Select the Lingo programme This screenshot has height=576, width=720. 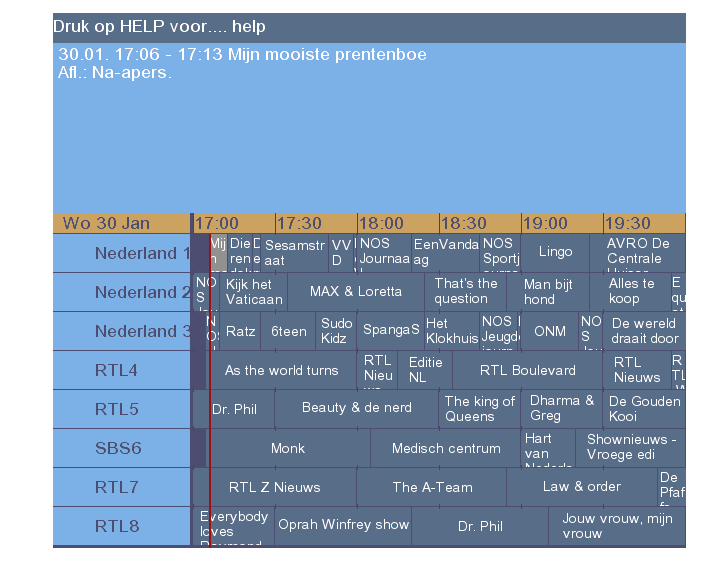555,253
